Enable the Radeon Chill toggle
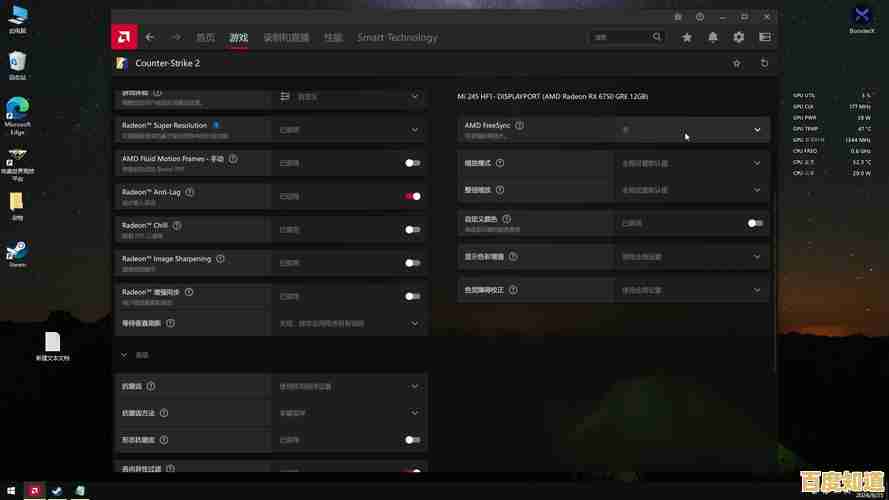The image size is (889, 500). coord(412,229)
